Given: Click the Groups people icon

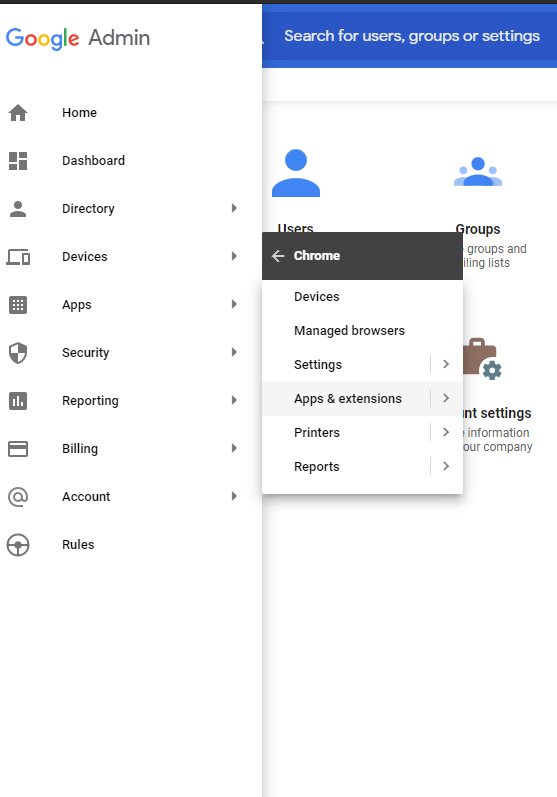Looking at the screenshot, I should 478,172.
